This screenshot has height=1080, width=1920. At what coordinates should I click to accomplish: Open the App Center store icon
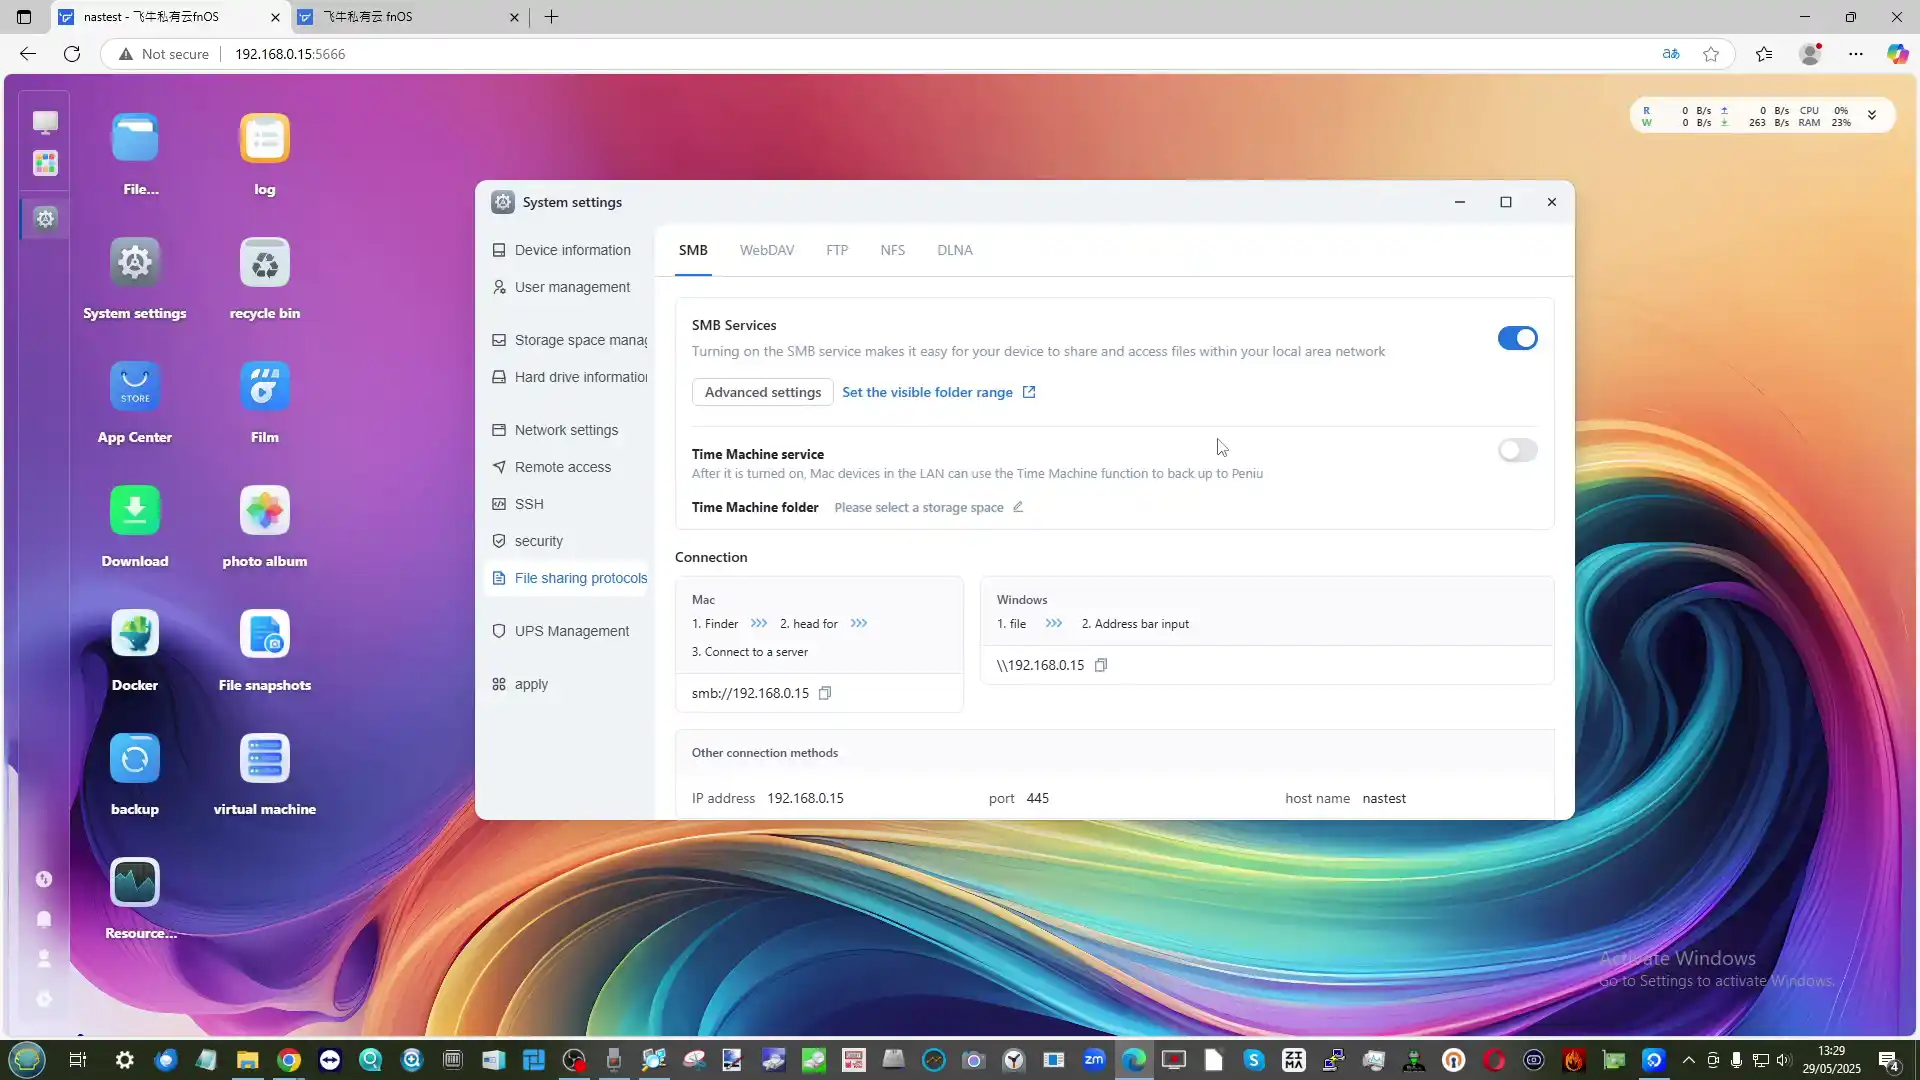tap(134, 386)
